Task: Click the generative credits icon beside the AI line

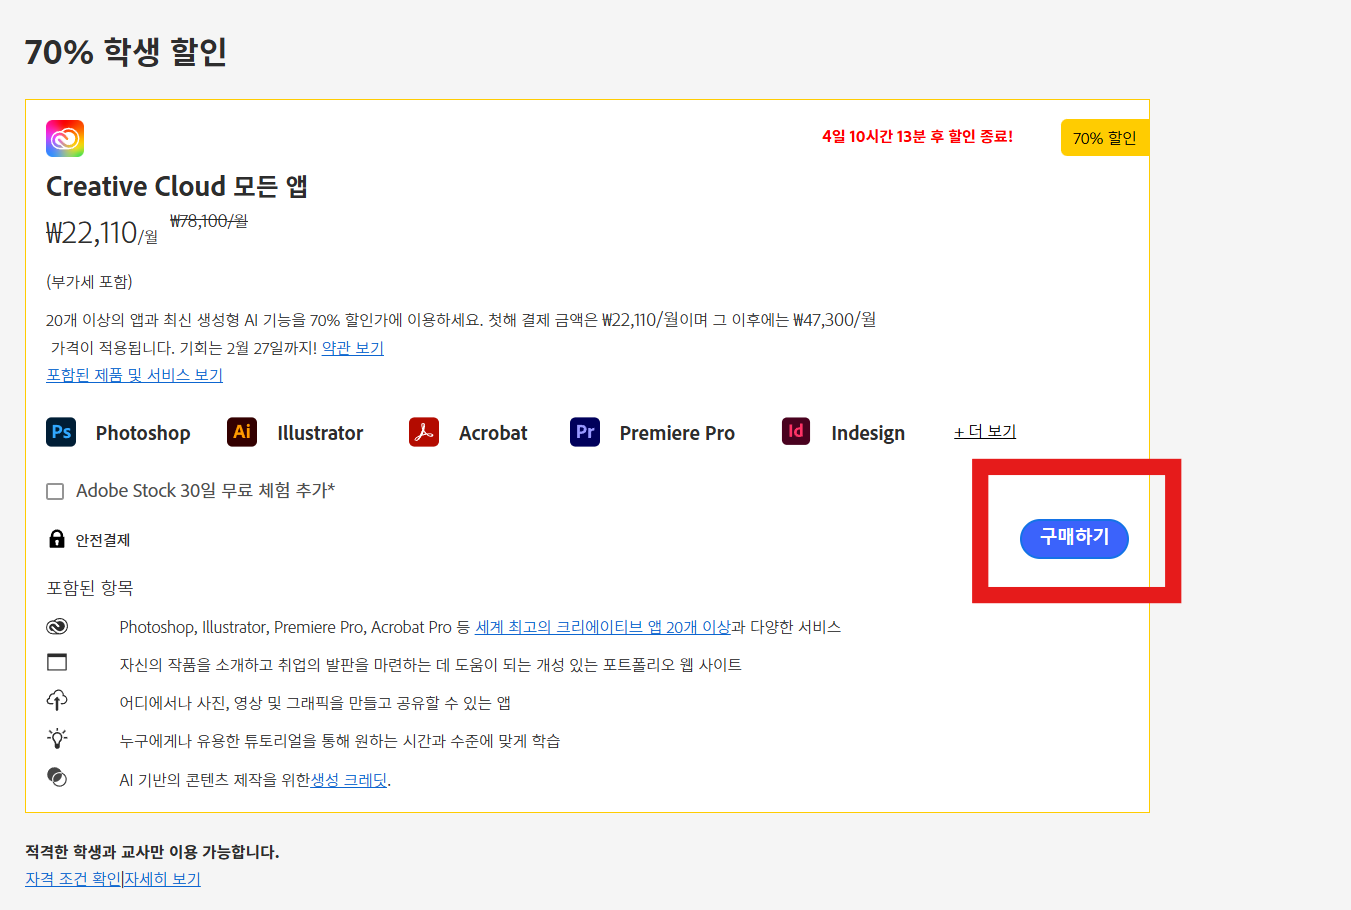Action: [57, 777]
